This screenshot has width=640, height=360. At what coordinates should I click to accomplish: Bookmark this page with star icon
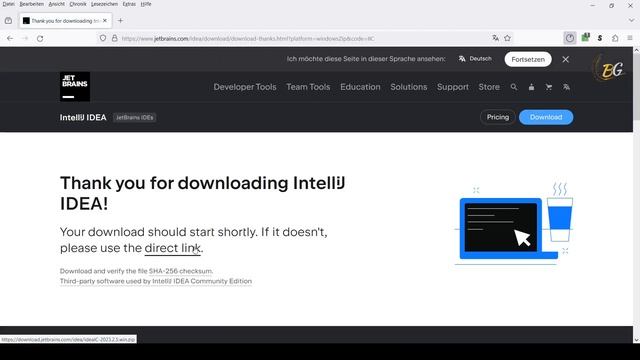tap(507, 38)
